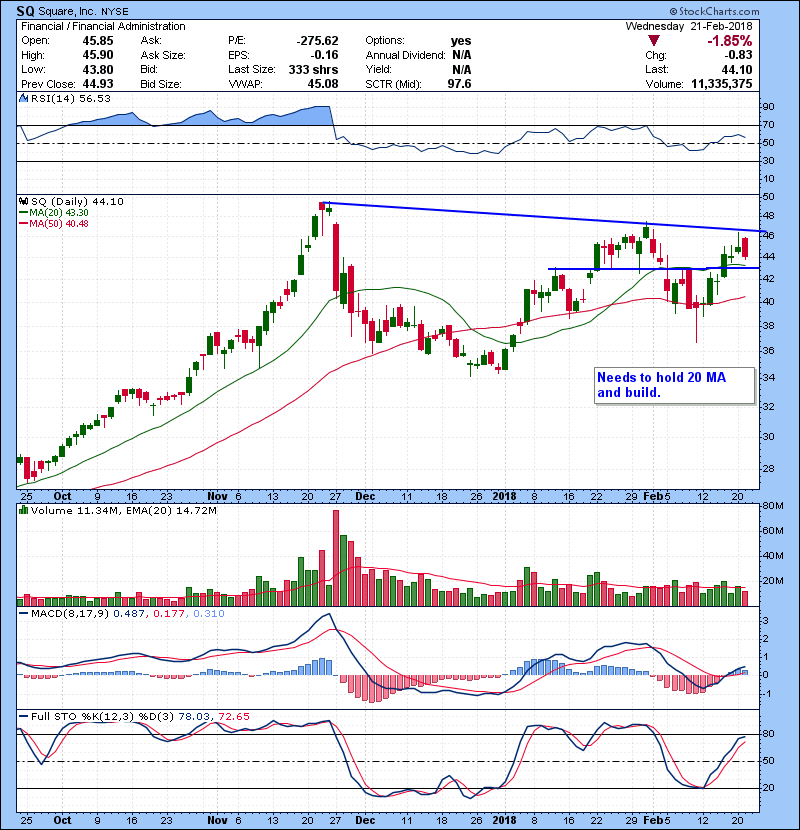Click the Options 'yes' value
Image resolution: width=800 pixels, height=830 pixels.
461,41
